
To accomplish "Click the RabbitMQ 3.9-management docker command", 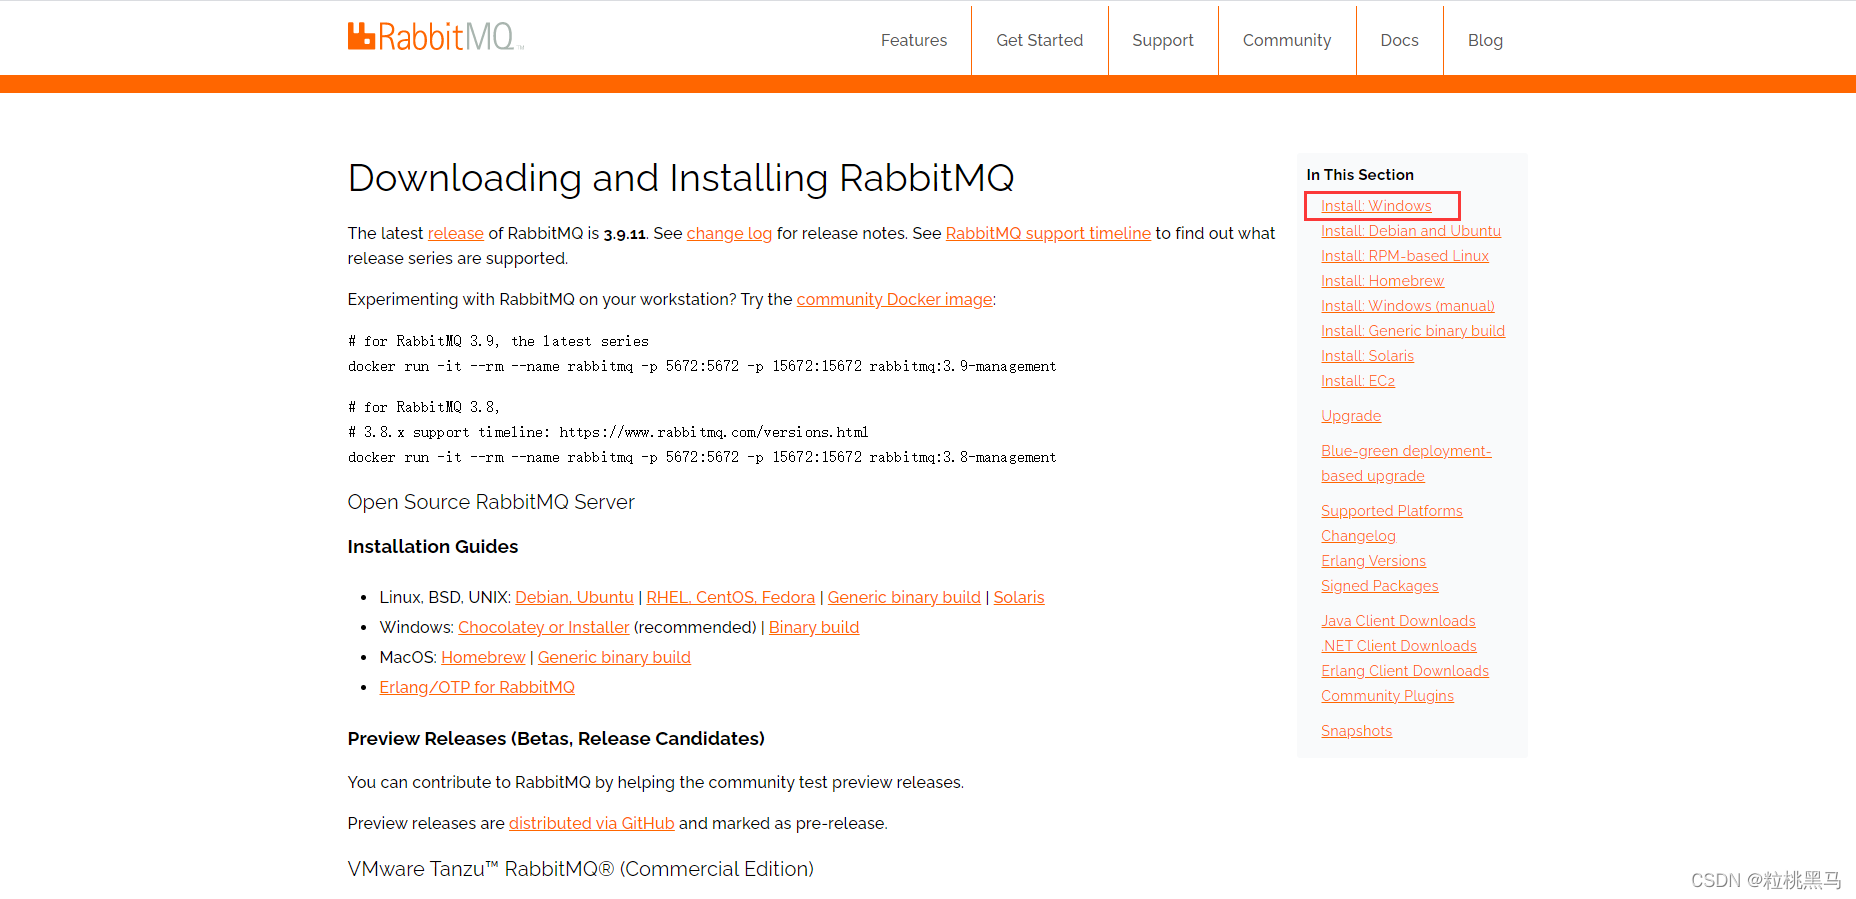I will pos(702,366).
